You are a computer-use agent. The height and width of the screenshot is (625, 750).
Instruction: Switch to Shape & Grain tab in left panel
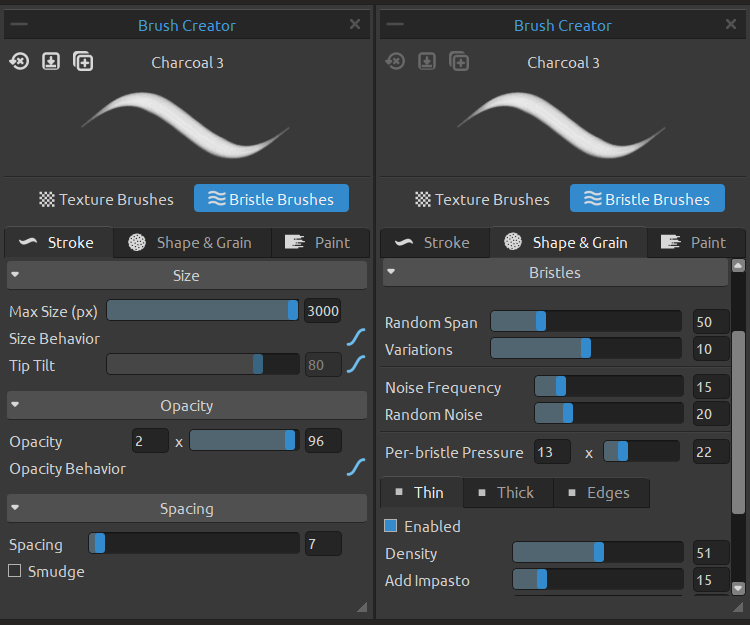coord(192,242)
